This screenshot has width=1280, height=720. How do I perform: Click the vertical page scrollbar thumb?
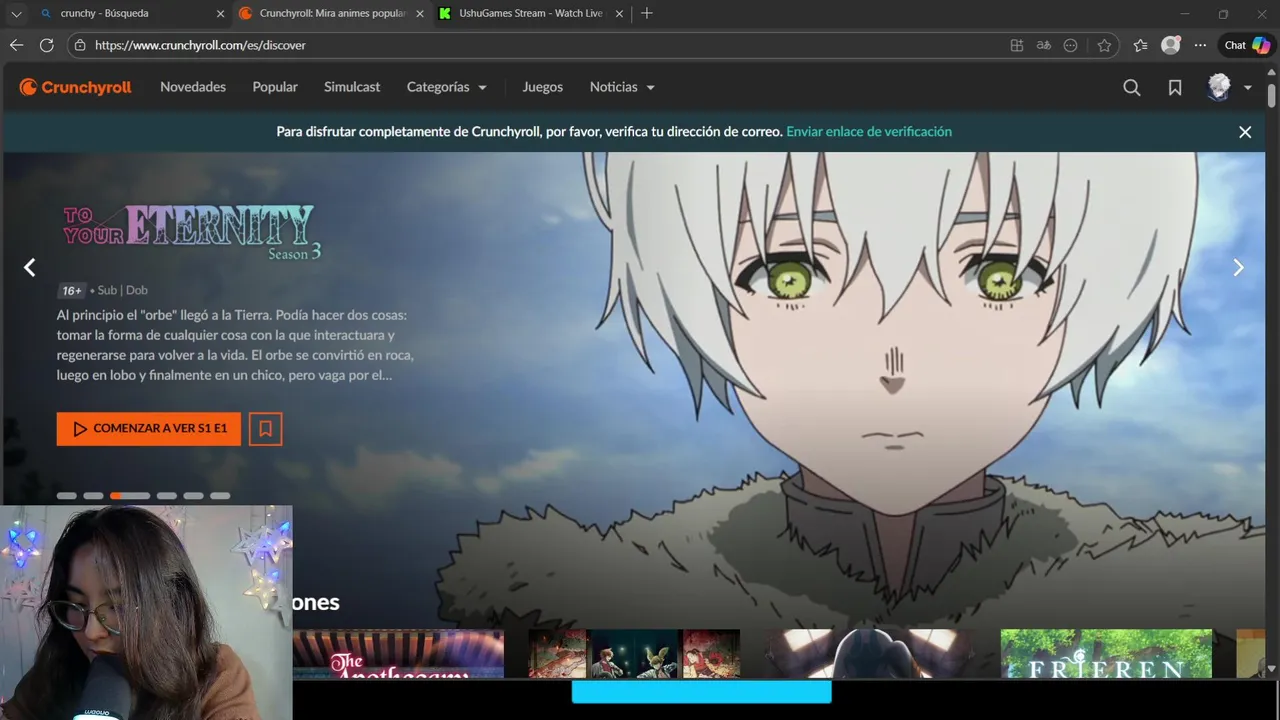coord(1272,96)
